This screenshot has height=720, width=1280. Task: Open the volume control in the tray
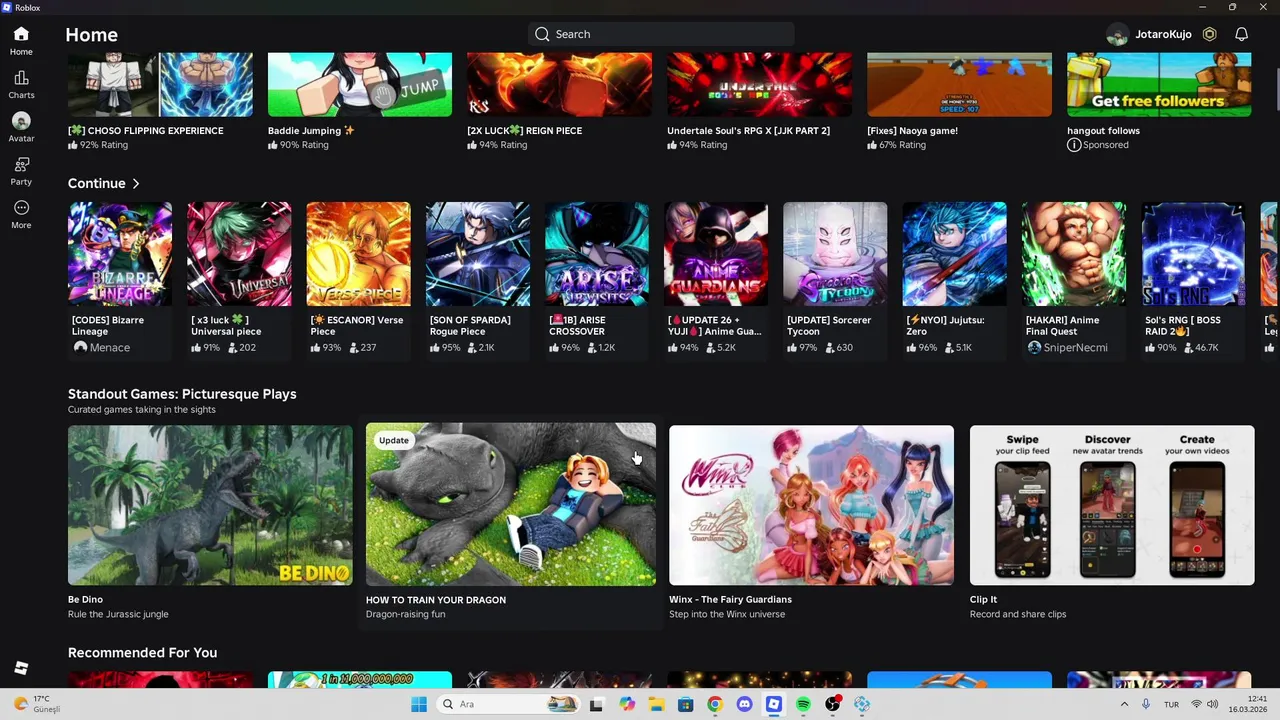tap(1213, 705)
